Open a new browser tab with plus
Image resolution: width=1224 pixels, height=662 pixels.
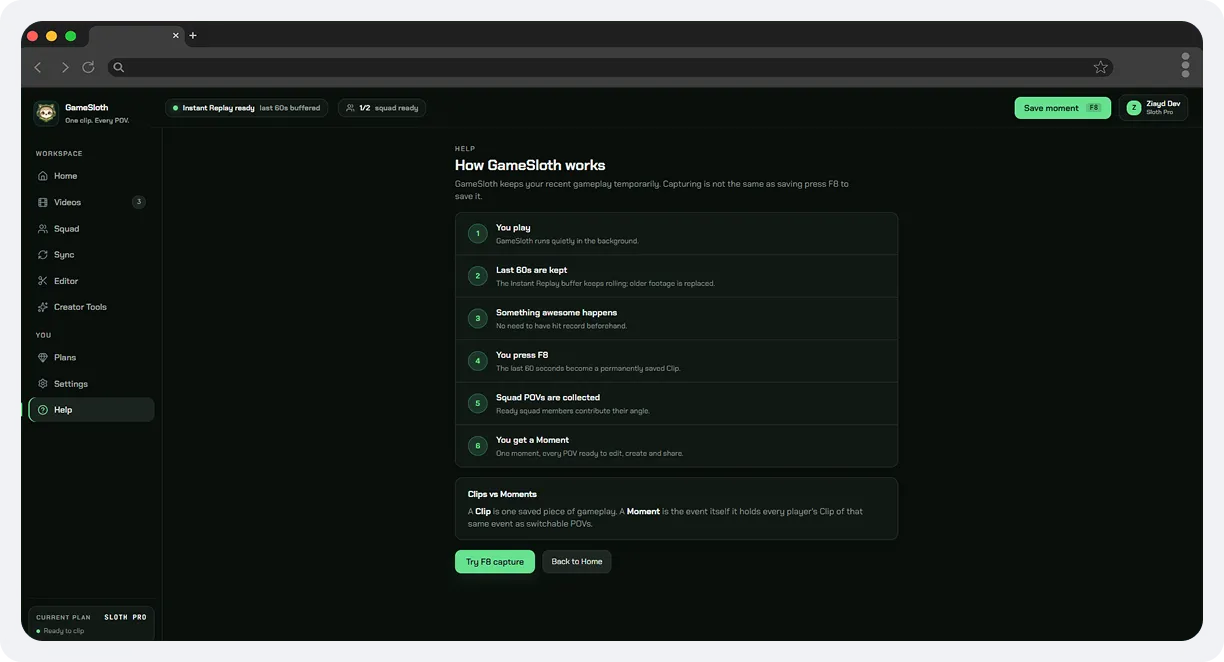pyautogui.click(x=193, y=36)
